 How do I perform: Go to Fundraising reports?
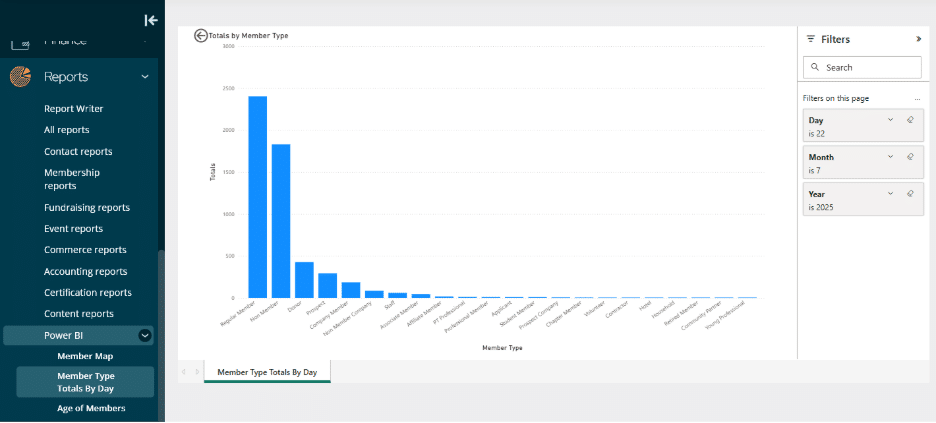coord(87,208)
